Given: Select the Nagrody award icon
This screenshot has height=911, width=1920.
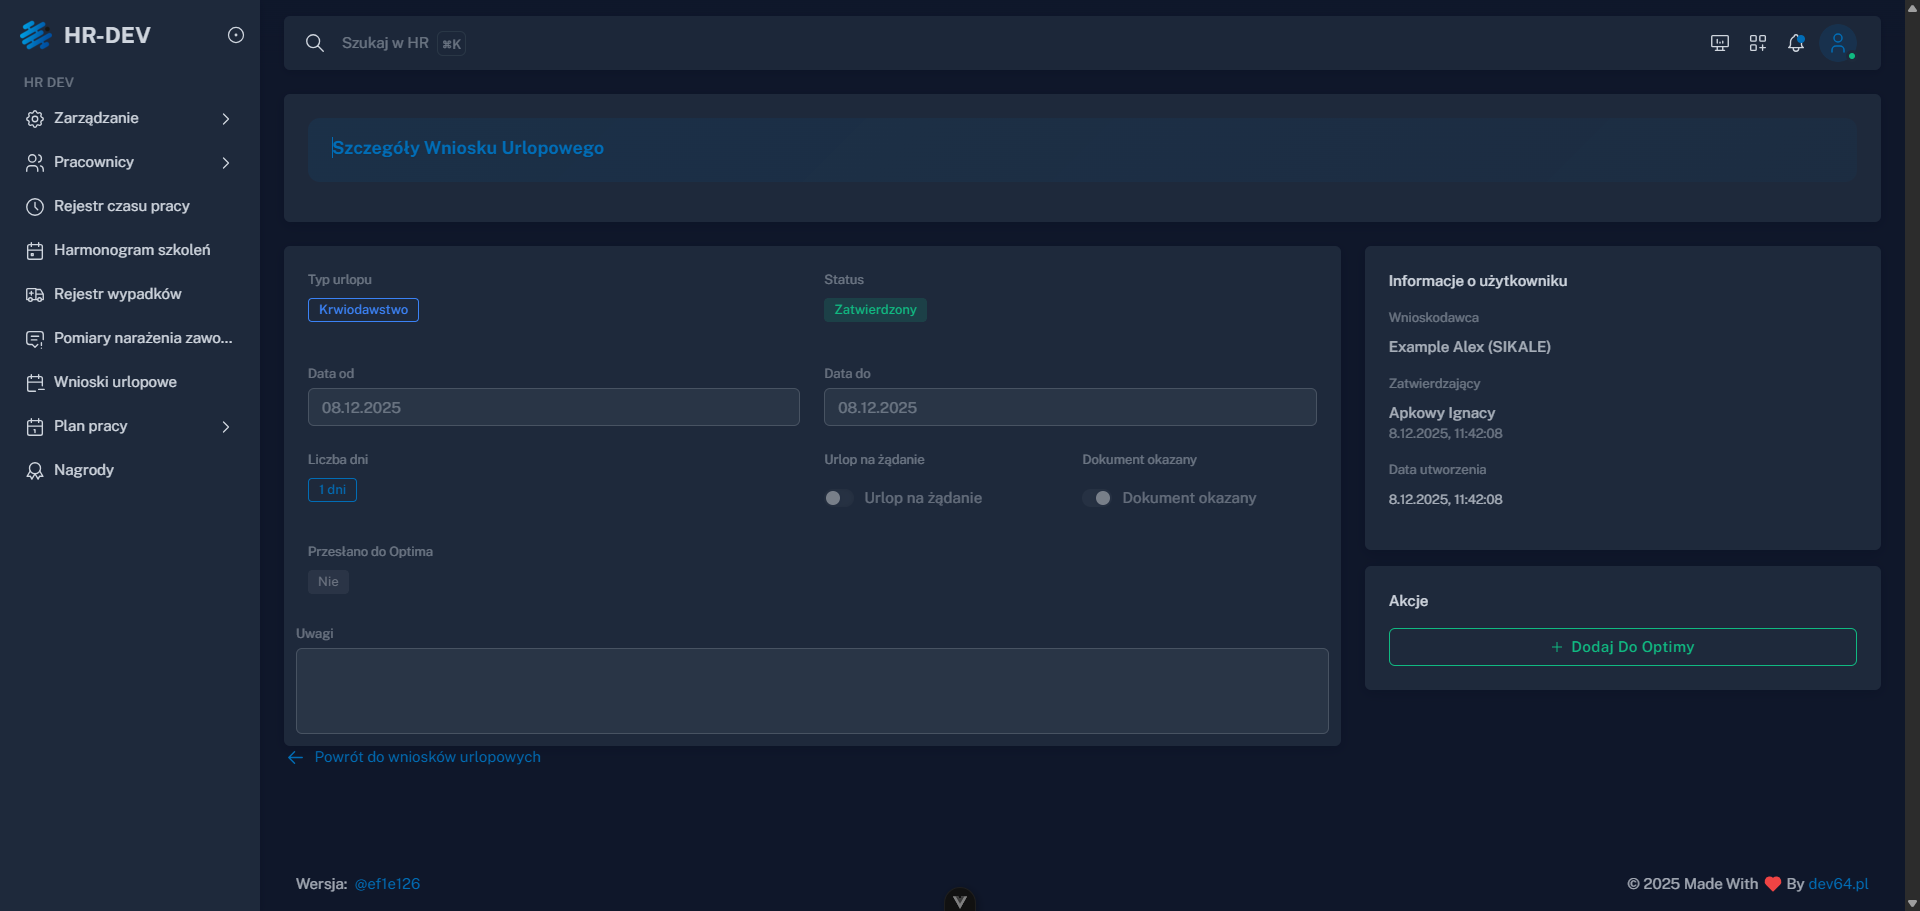Looking at the screenshot, I should point(35,470).
